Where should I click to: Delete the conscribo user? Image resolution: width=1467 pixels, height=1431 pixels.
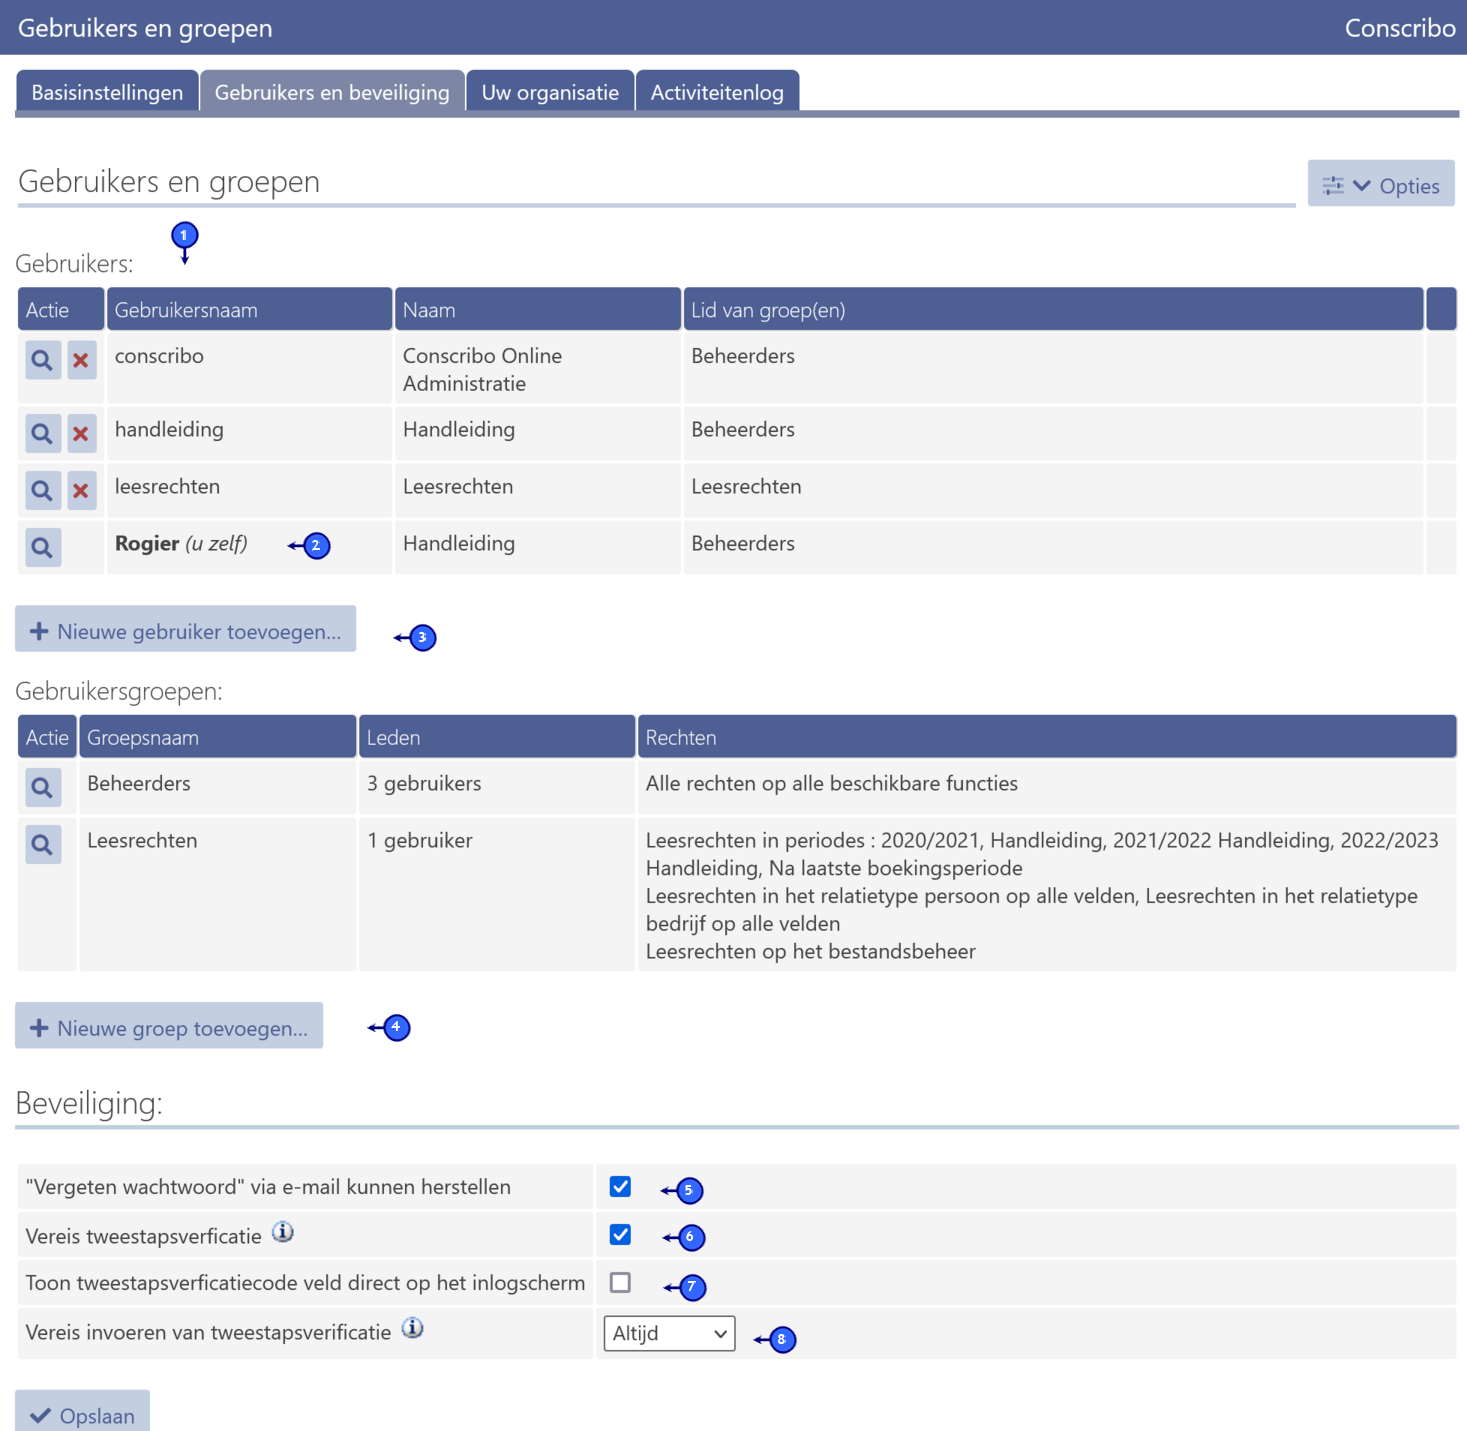[x=82, y=360]
